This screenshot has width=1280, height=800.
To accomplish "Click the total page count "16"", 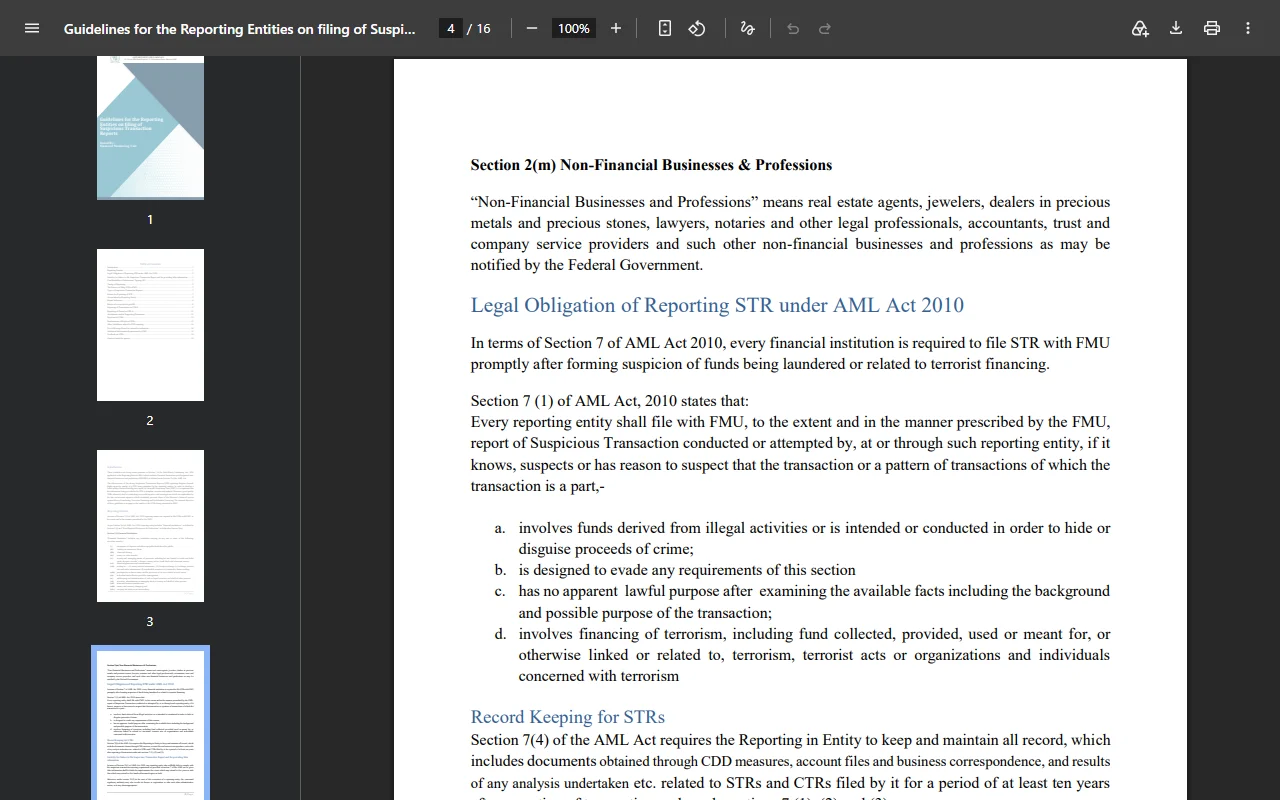I will pos(483,28).
